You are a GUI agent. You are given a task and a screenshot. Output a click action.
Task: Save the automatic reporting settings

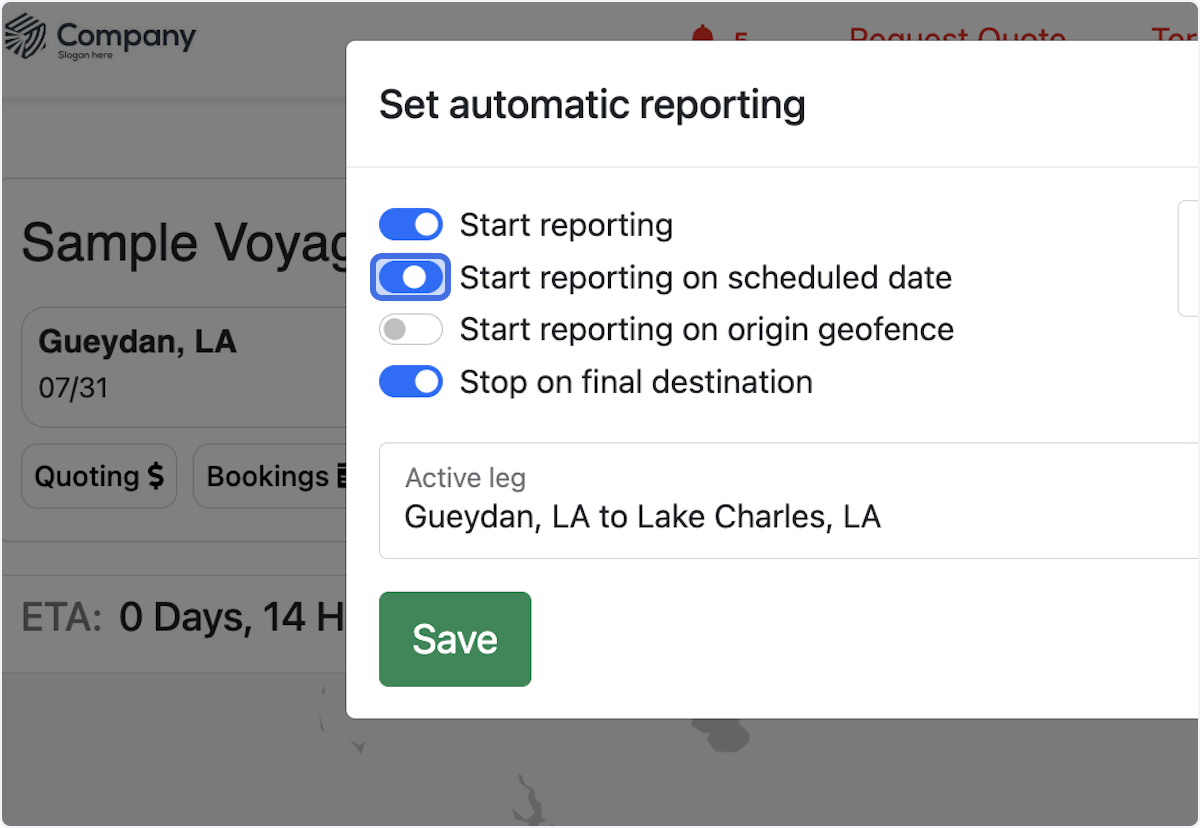[455, 639]
